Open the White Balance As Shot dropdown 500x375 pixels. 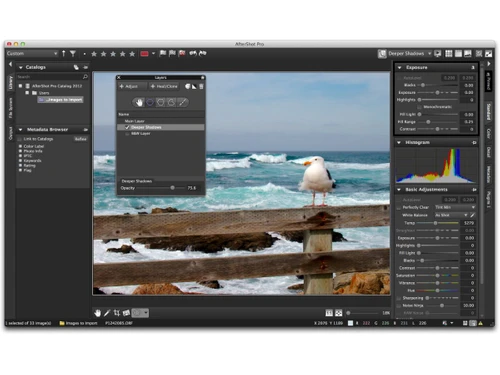coord(451,215)
